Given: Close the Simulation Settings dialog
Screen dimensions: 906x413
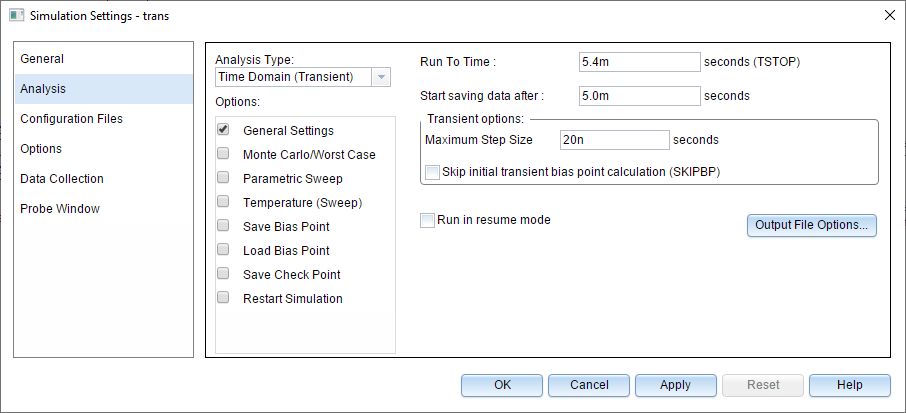Looking at the screenshot, I should click(890, 16).
